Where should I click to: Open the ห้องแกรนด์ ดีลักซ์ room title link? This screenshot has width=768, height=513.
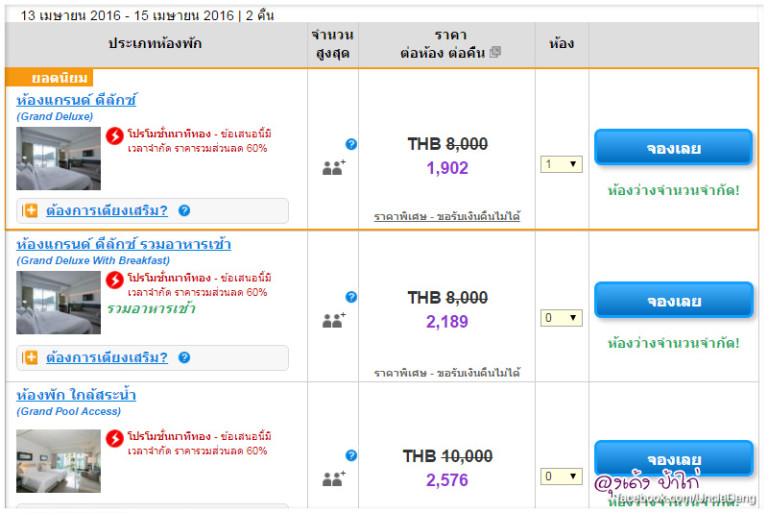click(x=76, y=100)
